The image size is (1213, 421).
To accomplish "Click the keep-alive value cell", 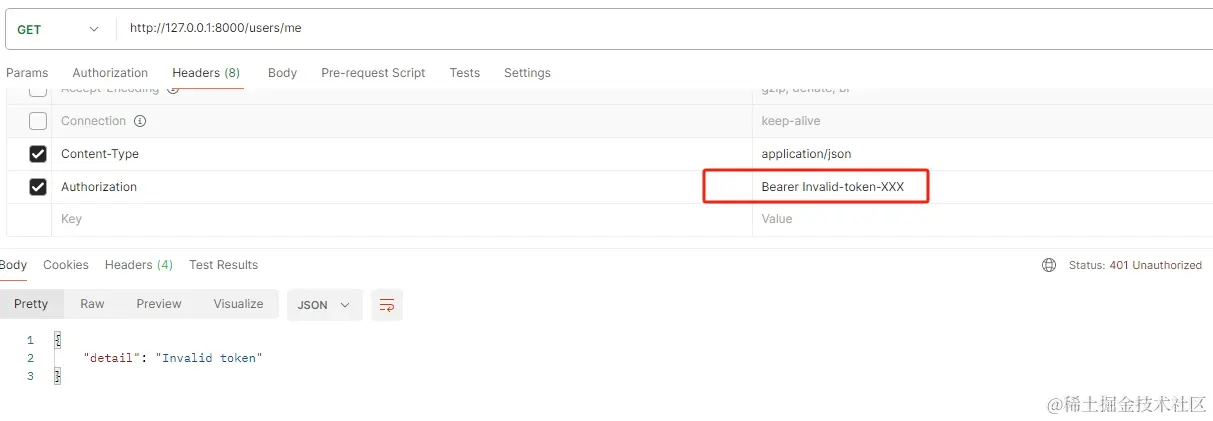I will [982, 121].
